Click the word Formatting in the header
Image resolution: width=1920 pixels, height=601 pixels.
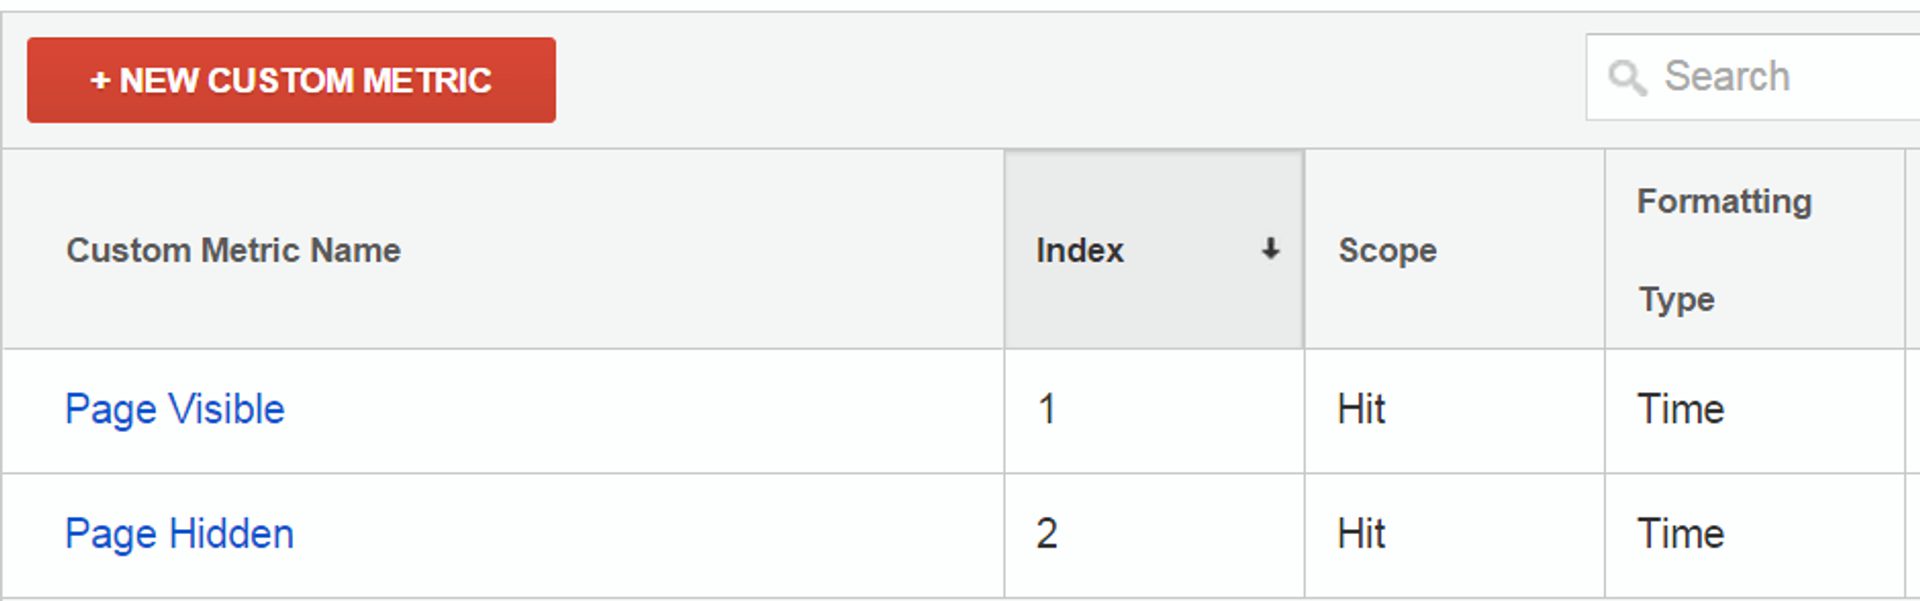tap(1724, 202)
